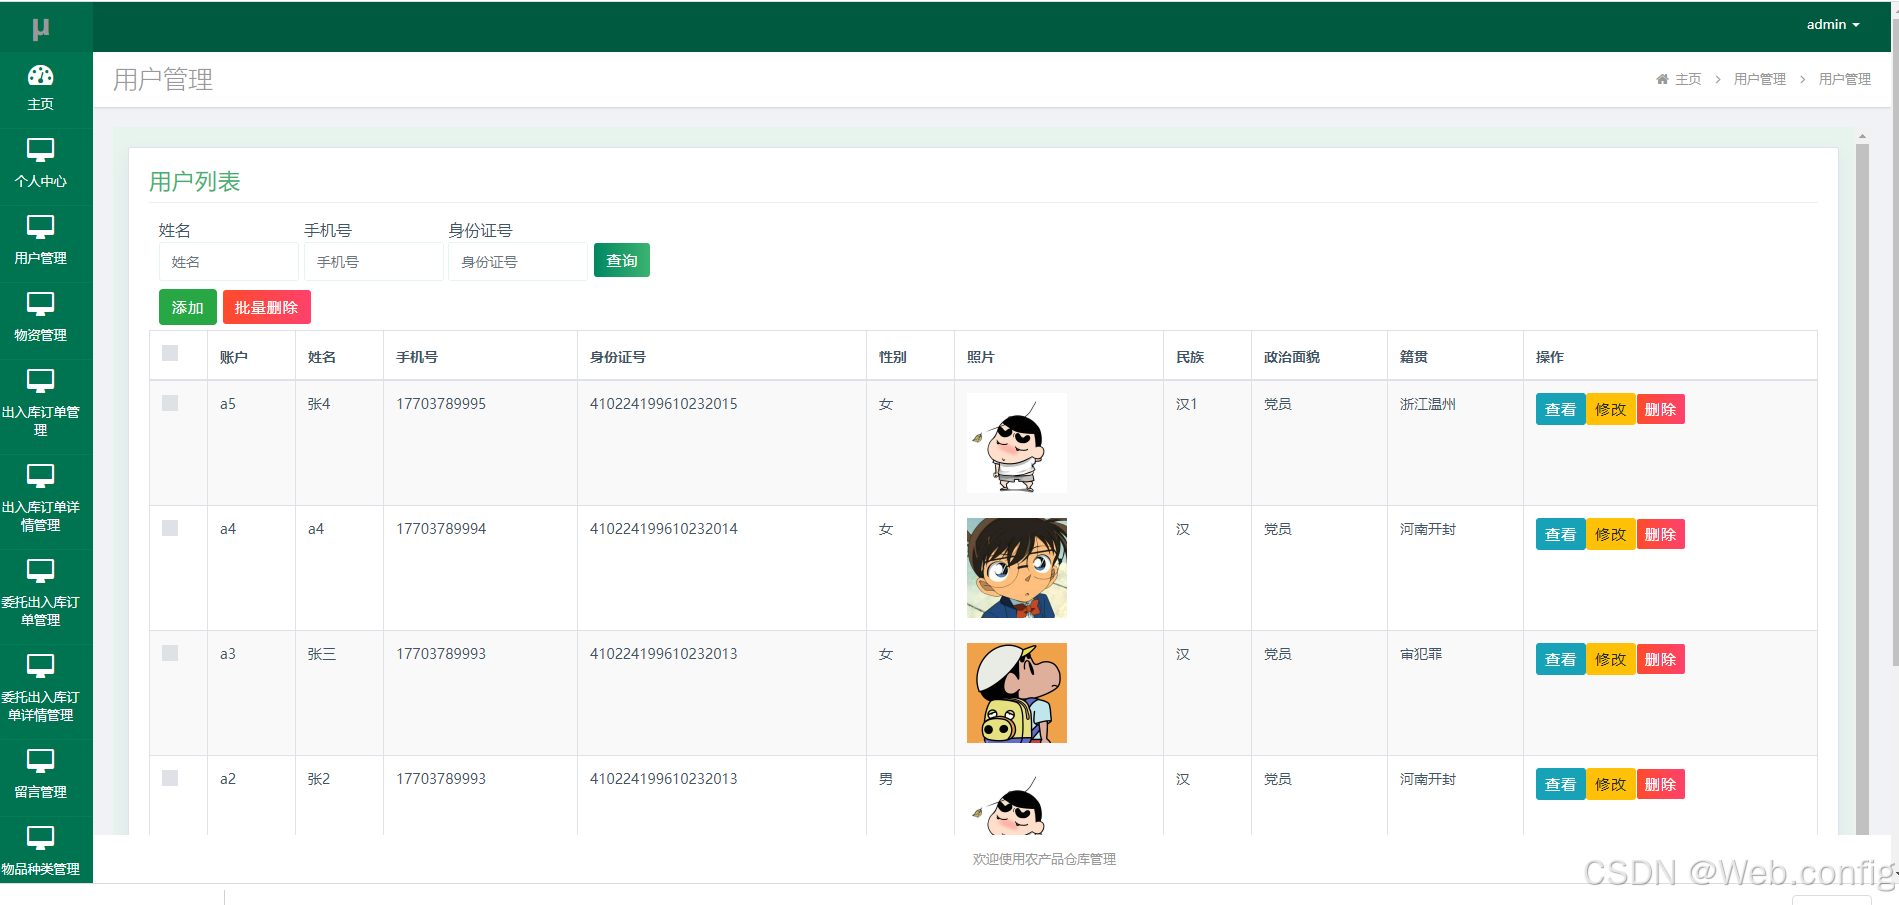The height and width of the screenshot is (905, 1899).
Task: Select phone number 17703789994 cell
Action: coord(441,529)
